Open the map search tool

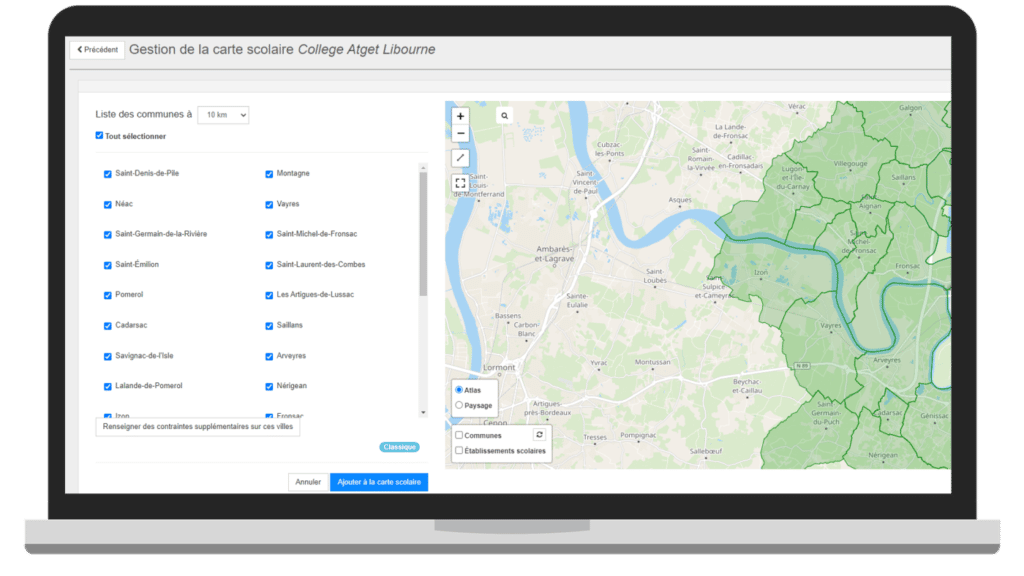[504, 116]
